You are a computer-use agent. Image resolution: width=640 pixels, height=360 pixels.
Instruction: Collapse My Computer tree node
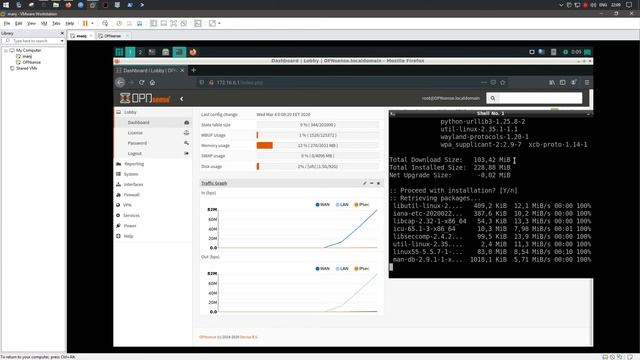[6, 50]
